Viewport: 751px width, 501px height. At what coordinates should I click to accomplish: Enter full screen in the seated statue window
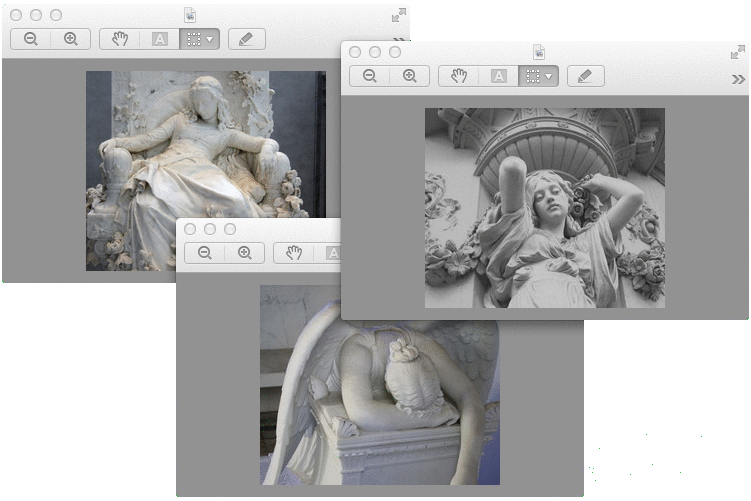[399, 15]
